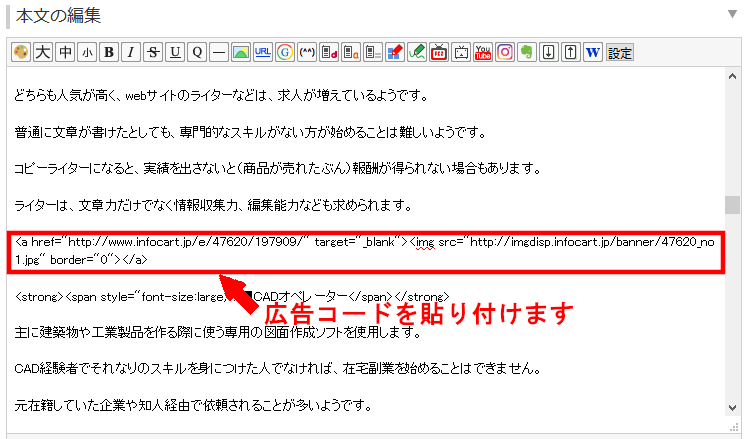Click the outlined TV icon
This screenshot has width=749, height=439.
pos(460,52)
